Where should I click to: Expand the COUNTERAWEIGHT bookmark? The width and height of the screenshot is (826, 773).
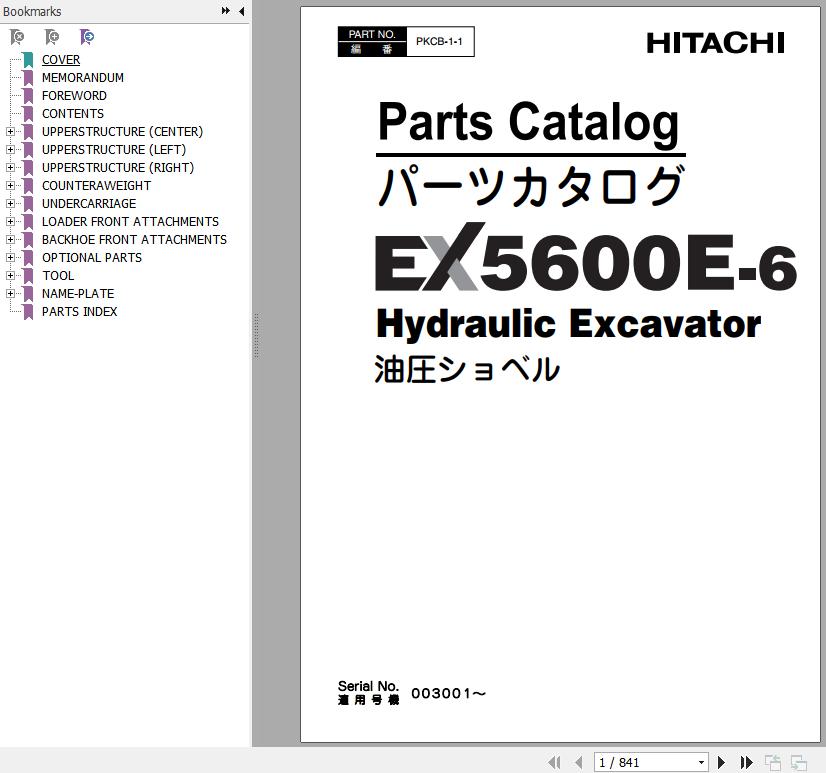pyautogui.click(x=10, y=185)
